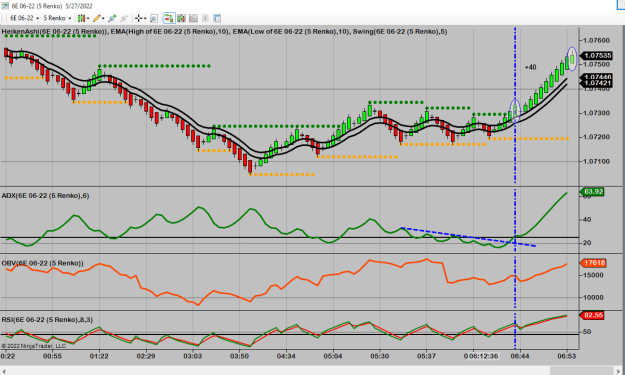625x375 pixels.
Task: Open the crosshair cursor type dropdown
Action: 140,18
